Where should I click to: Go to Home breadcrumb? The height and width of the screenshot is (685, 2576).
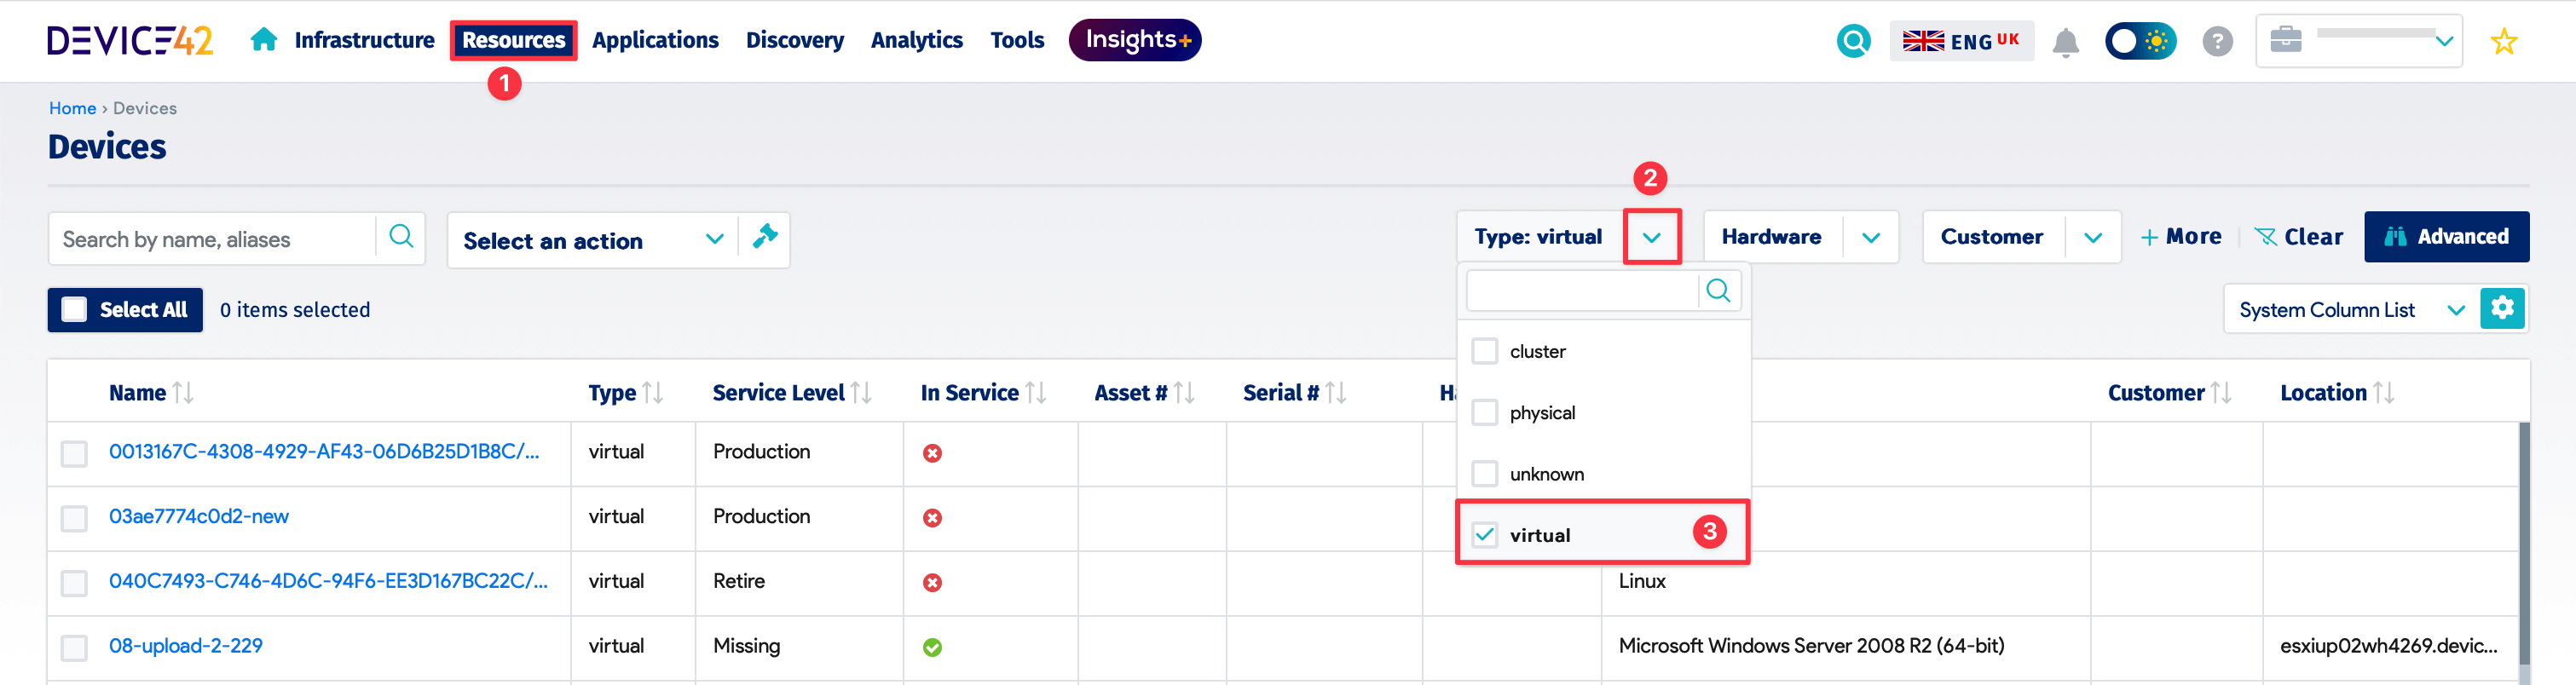(x=72, y=108)
